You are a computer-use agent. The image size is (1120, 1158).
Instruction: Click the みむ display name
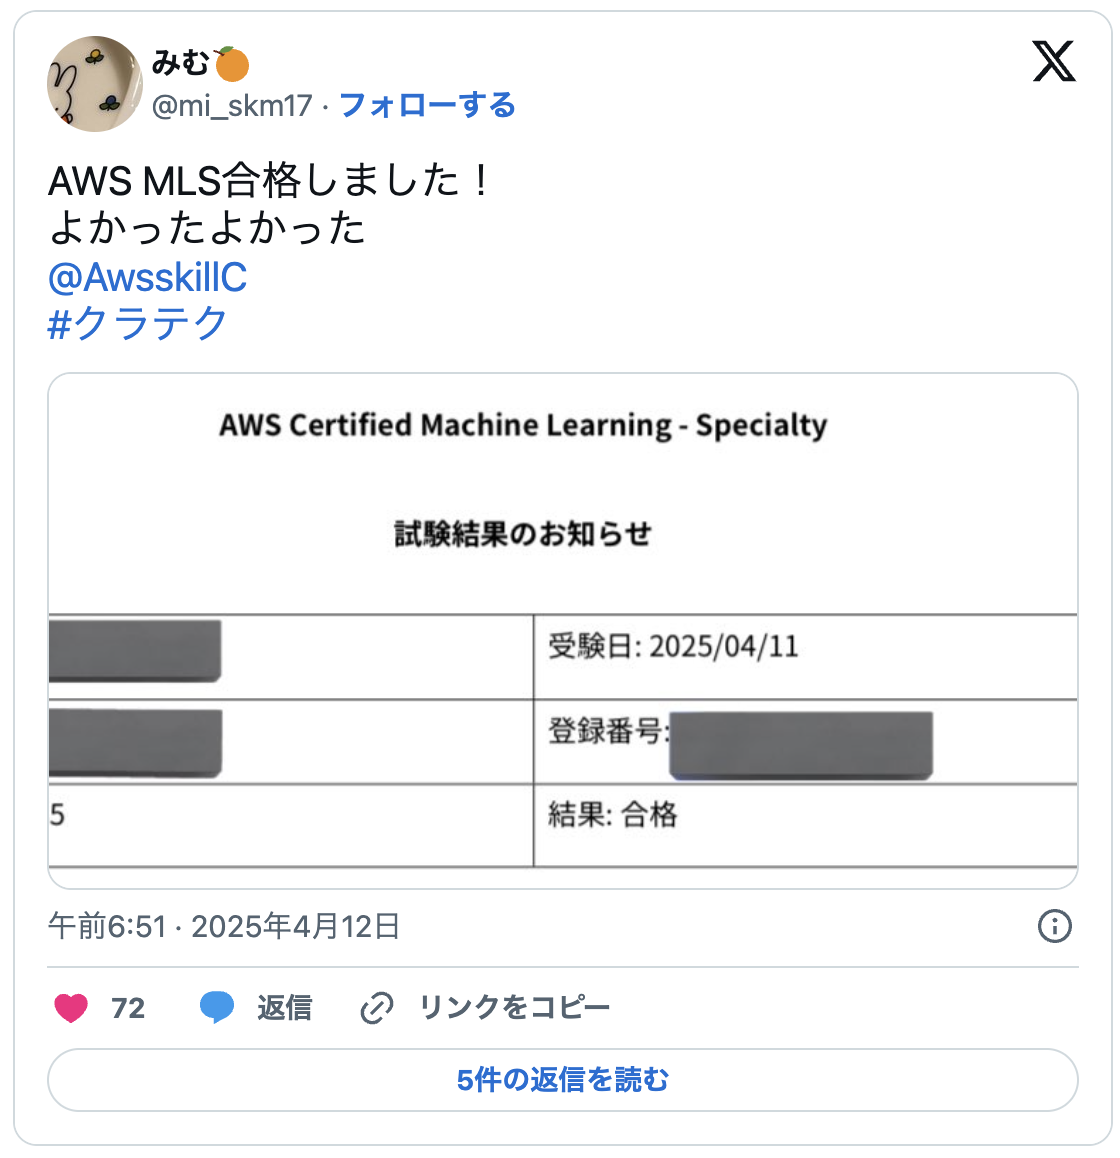(180, 64)
